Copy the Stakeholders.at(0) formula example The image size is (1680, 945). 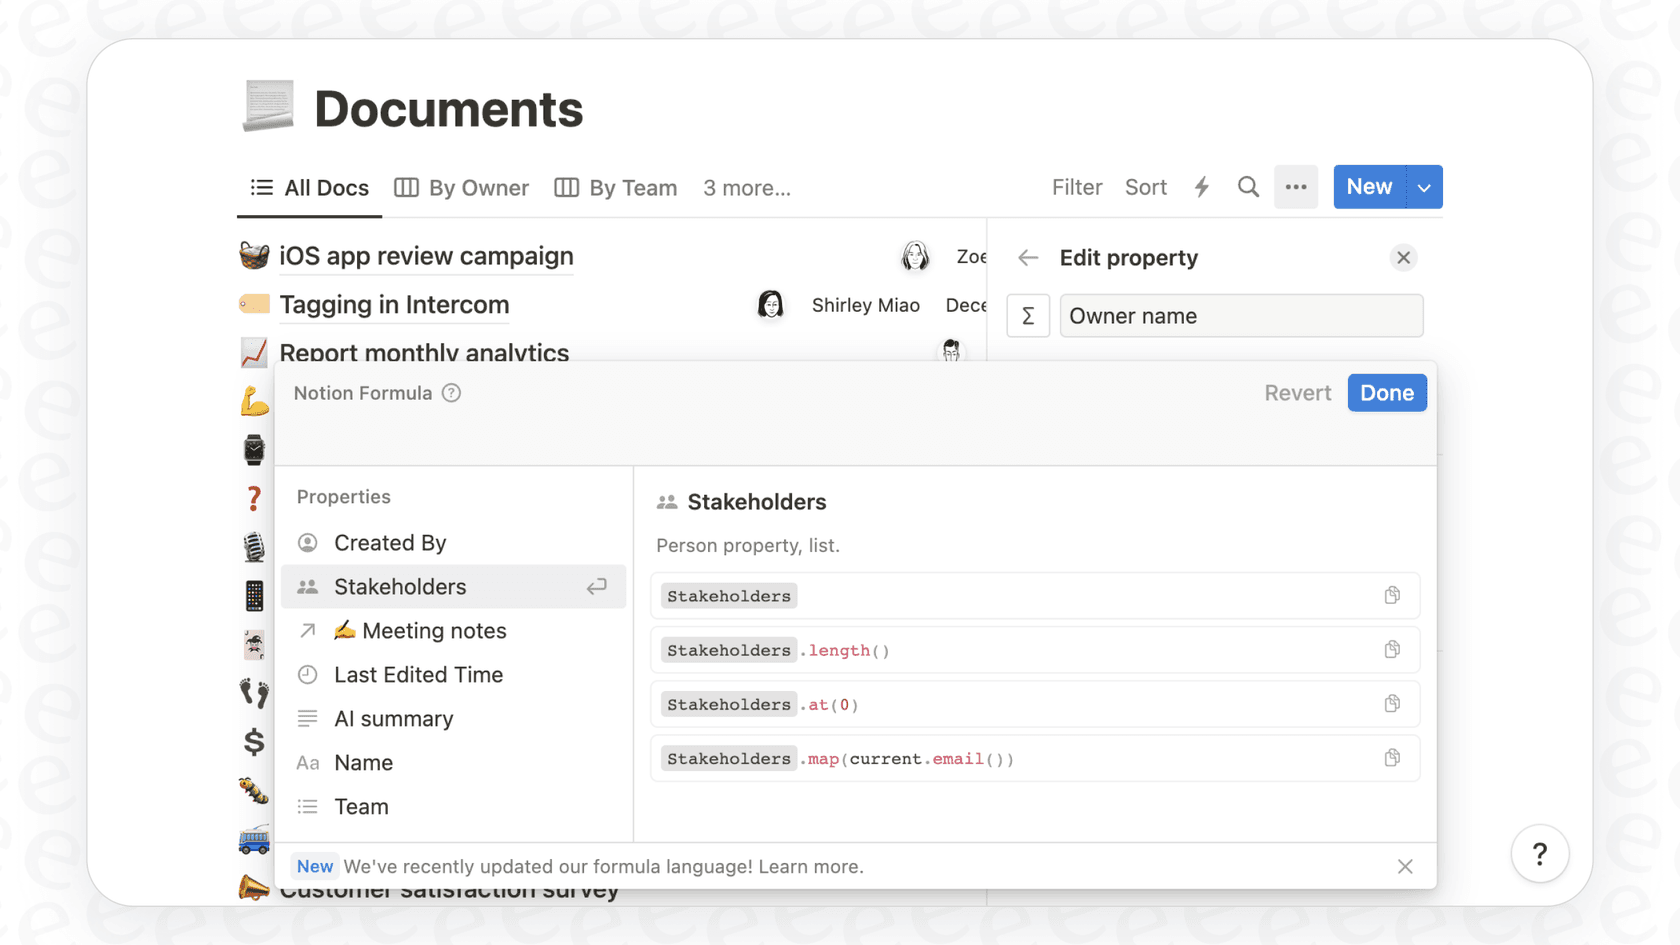tap(1391, 703)
